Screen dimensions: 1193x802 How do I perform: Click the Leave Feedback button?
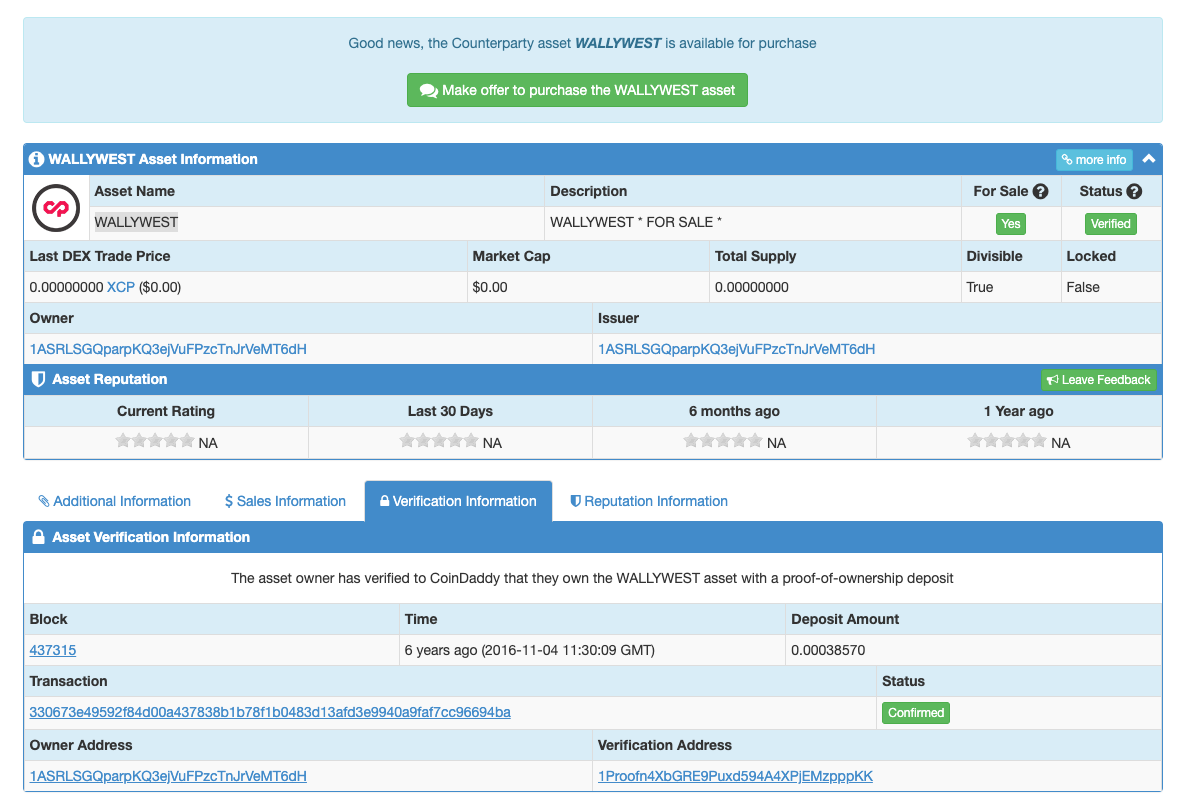1098,380
